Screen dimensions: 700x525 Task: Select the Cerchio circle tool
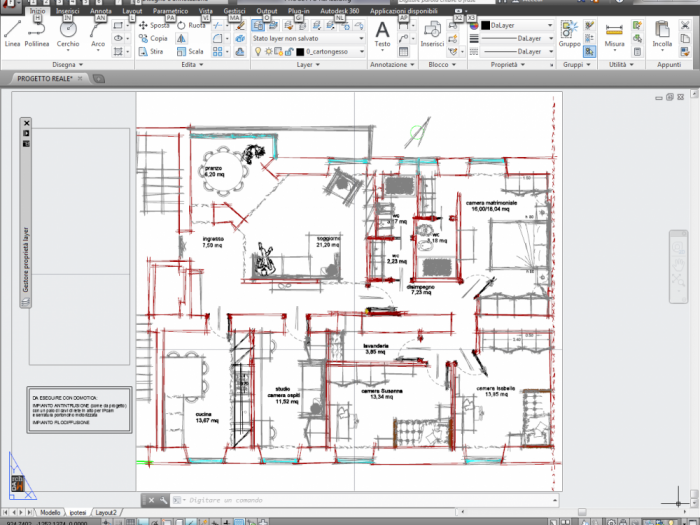click(68, 33)
